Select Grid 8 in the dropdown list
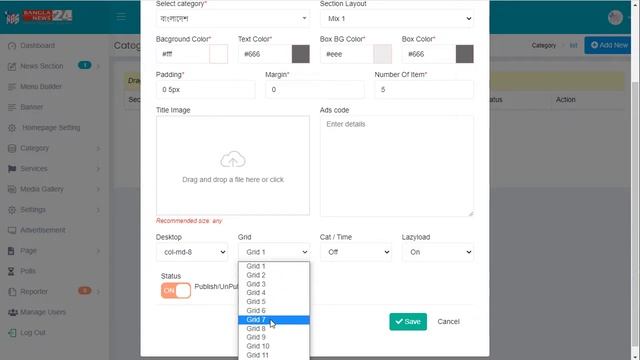 tap(274, 329)
